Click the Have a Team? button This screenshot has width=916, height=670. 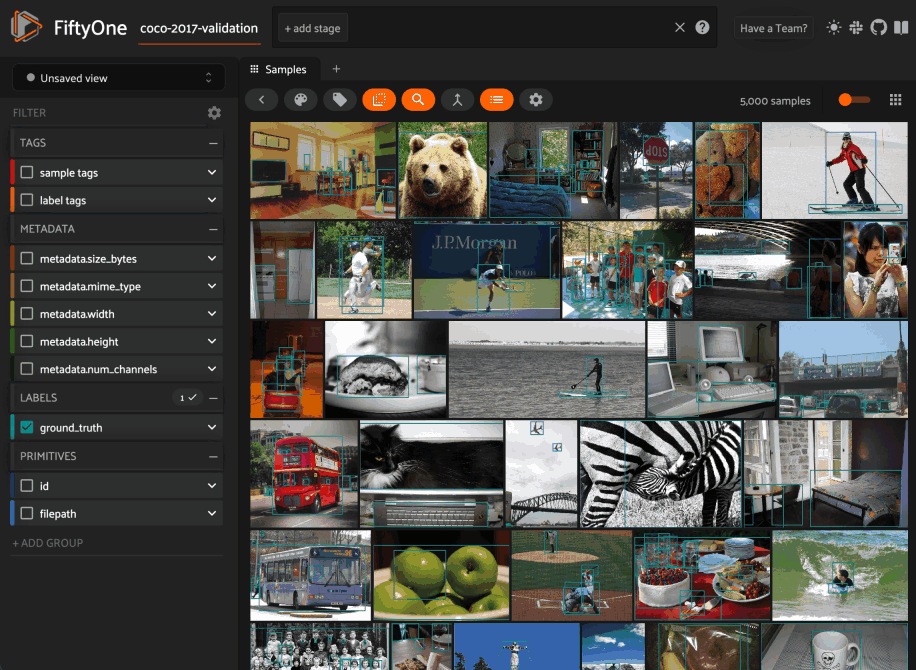click(773, 28)
